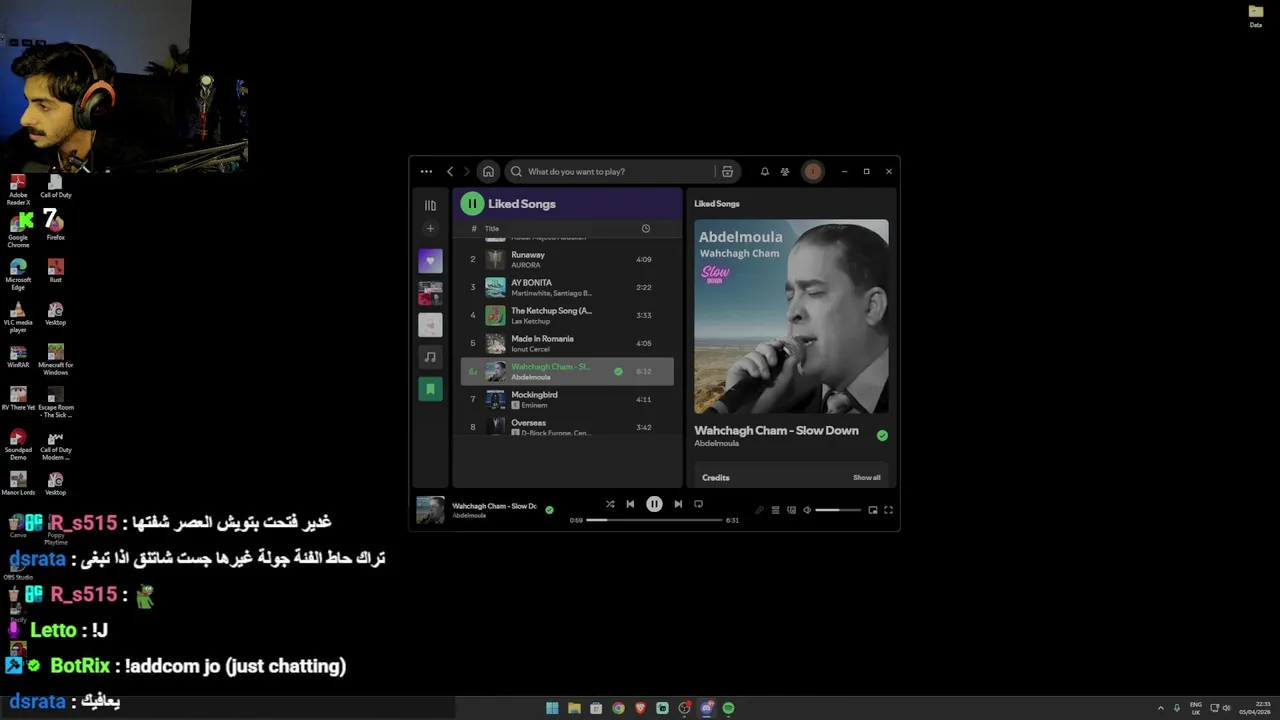Open Friend Activity icon in top bar
Image resolution: width=1280 pixels, height=720 pixels.
(x=785, y=172)
